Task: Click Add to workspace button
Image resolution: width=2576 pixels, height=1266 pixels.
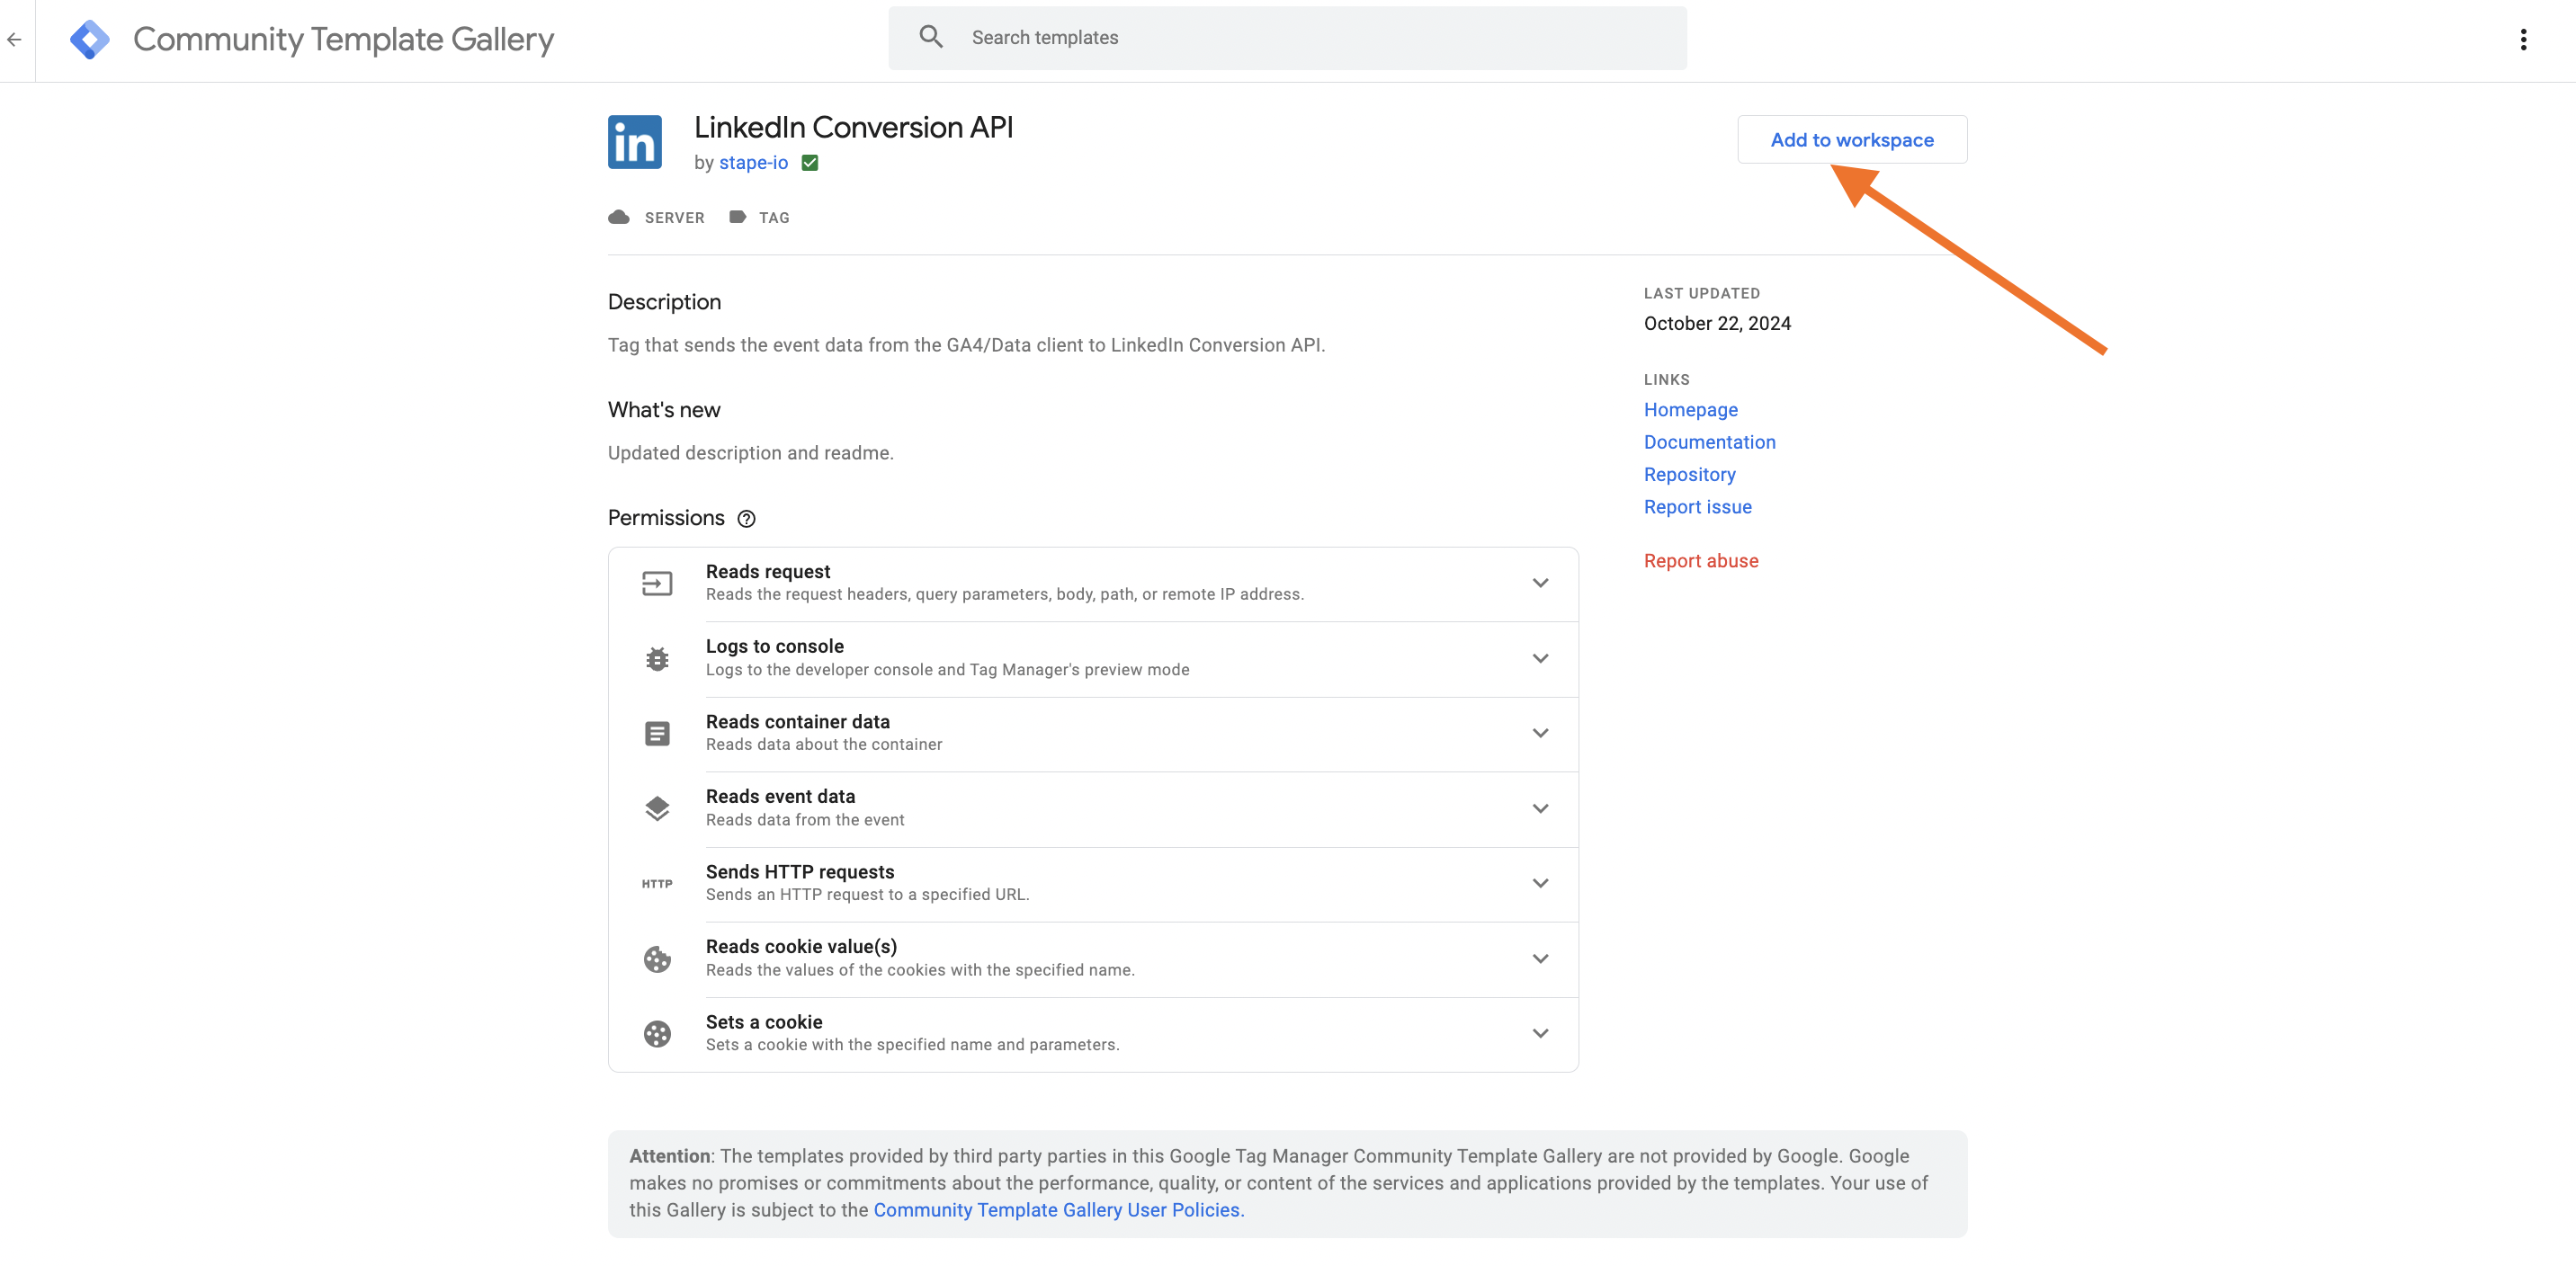Action: pyautogui.click(x=1852, y=140)
